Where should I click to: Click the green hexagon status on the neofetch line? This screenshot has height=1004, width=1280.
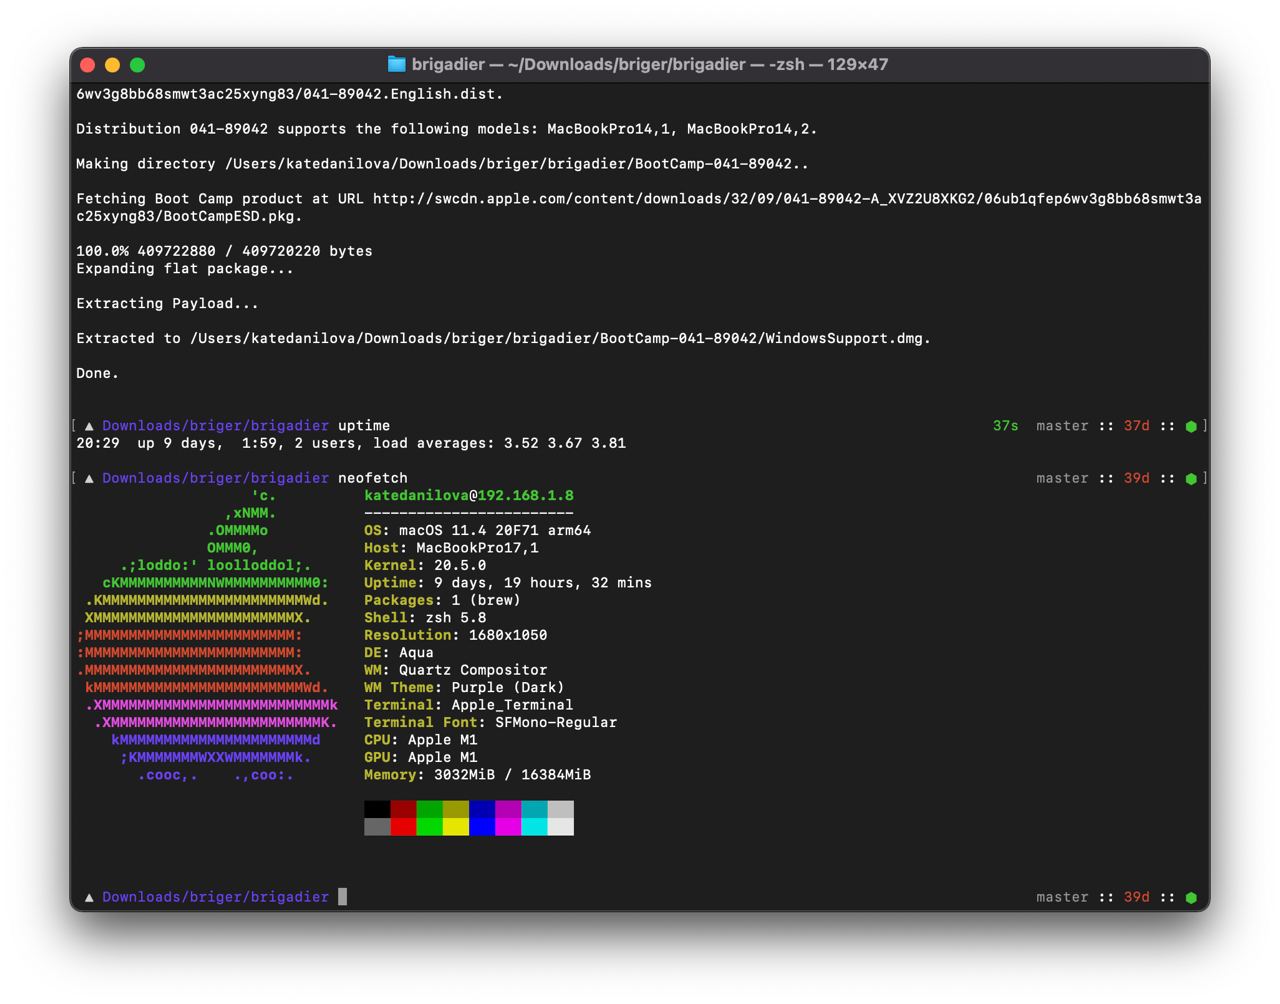[1191, 478]
